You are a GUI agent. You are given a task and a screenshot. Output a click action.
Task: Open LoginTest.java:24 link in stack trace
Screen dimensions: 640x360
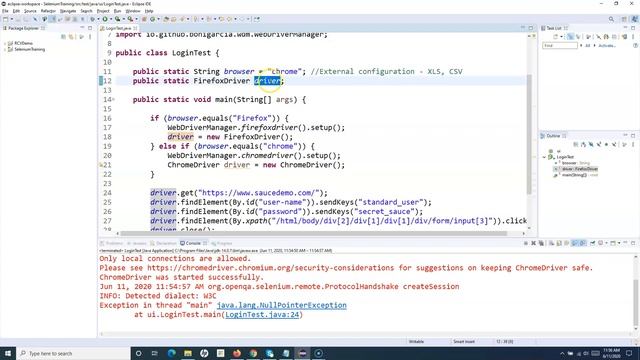[262, 315]
